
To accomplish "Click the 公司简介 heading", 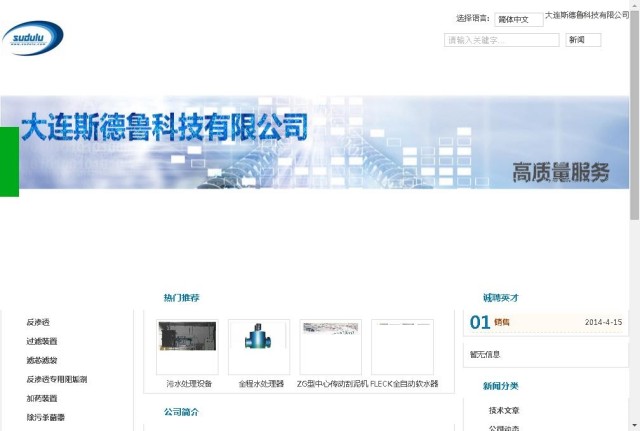I will (181, 412).
